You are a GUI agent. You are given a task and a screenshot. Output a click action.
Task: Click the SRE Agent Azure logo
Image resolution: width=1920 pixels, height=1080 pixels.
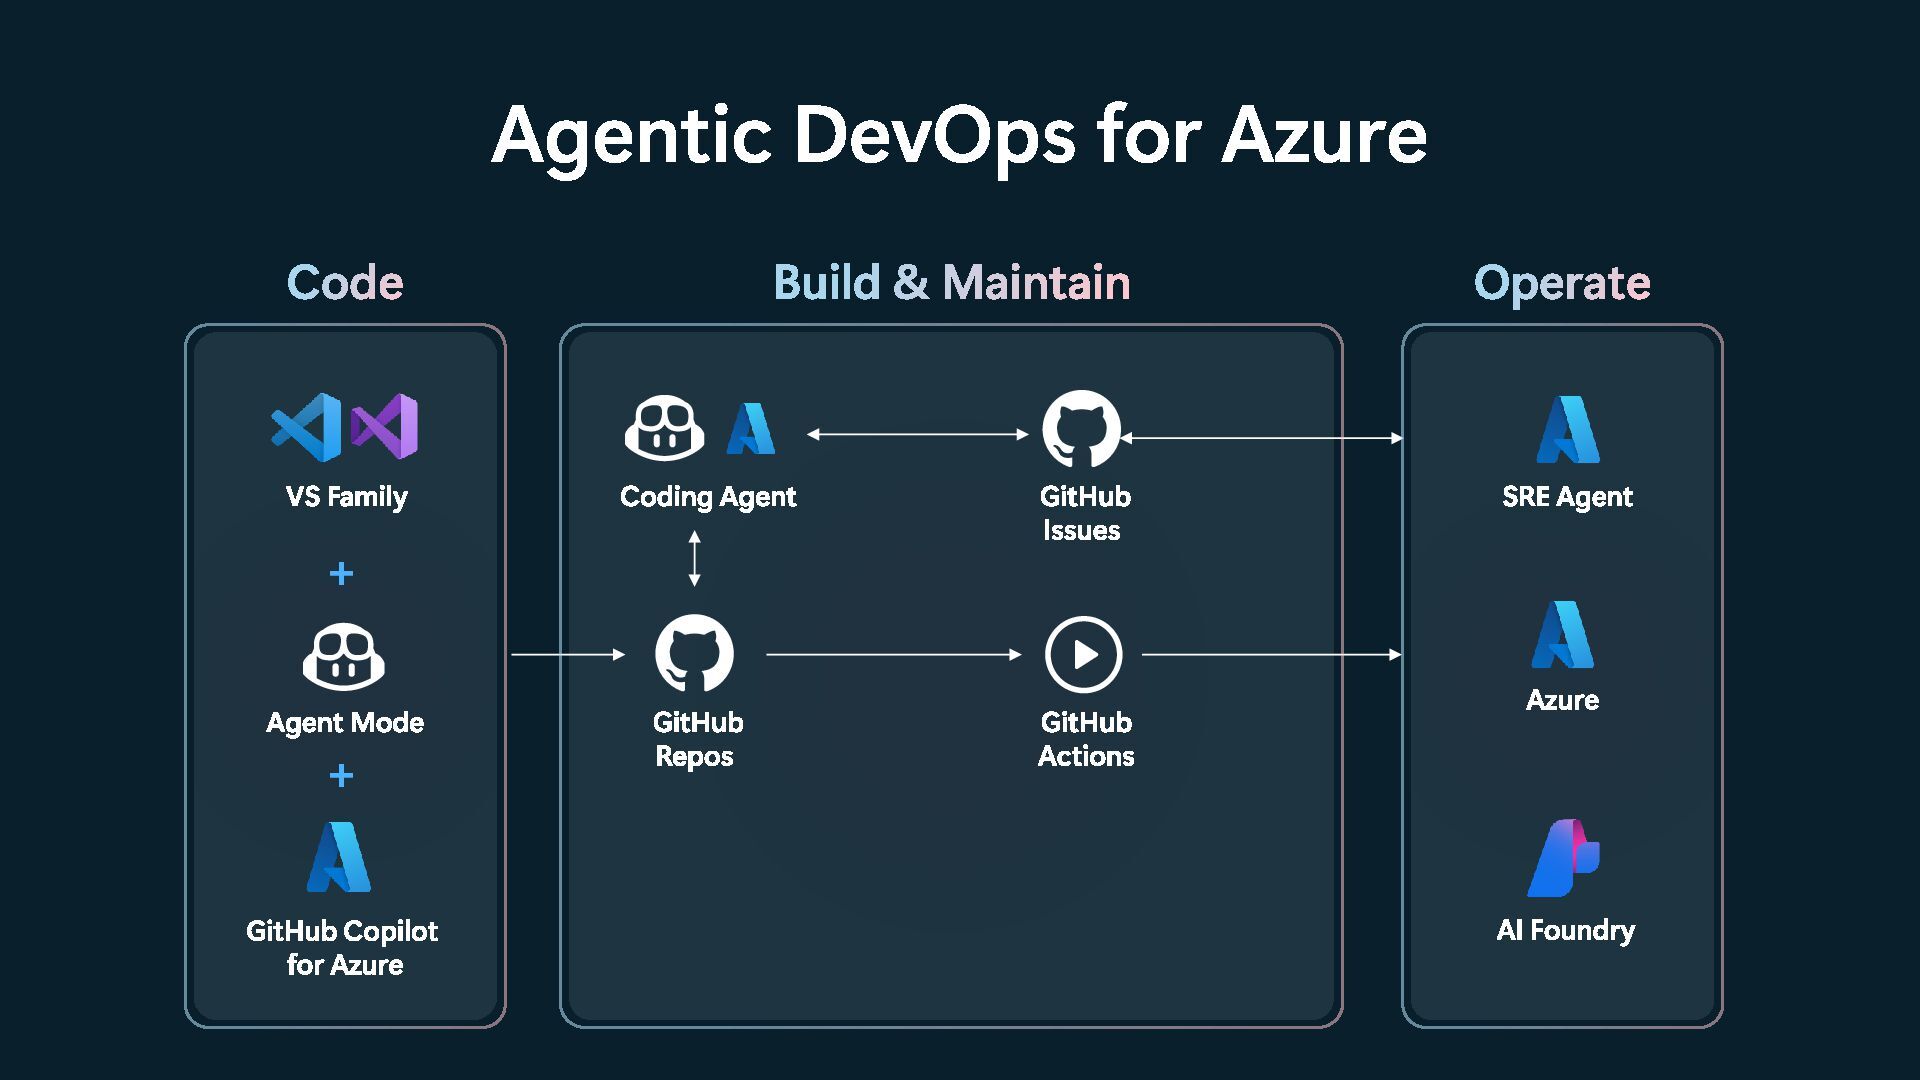[x=1568, y=429]
